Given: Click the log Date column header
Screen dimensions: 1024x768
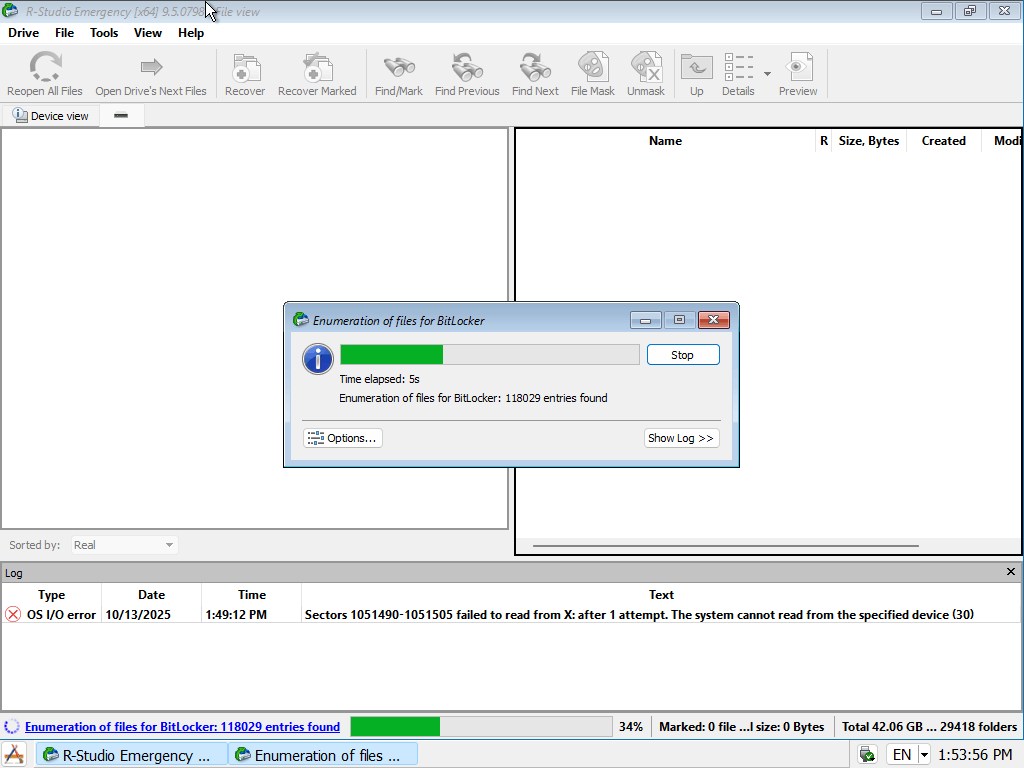Looking at the screenshot, I should [152, 595].
